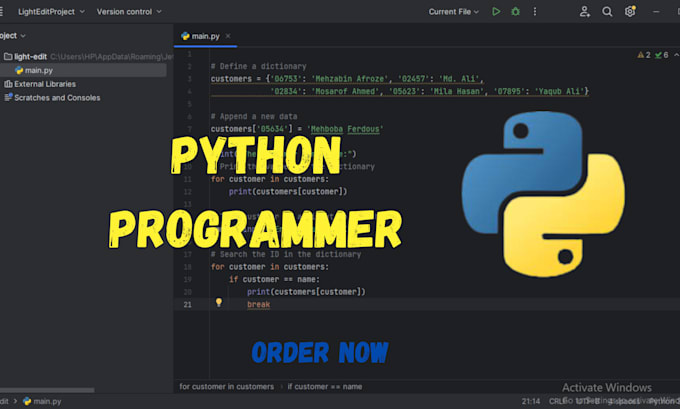Click the typo checks indicator showing 6

(x=661, y=55)
